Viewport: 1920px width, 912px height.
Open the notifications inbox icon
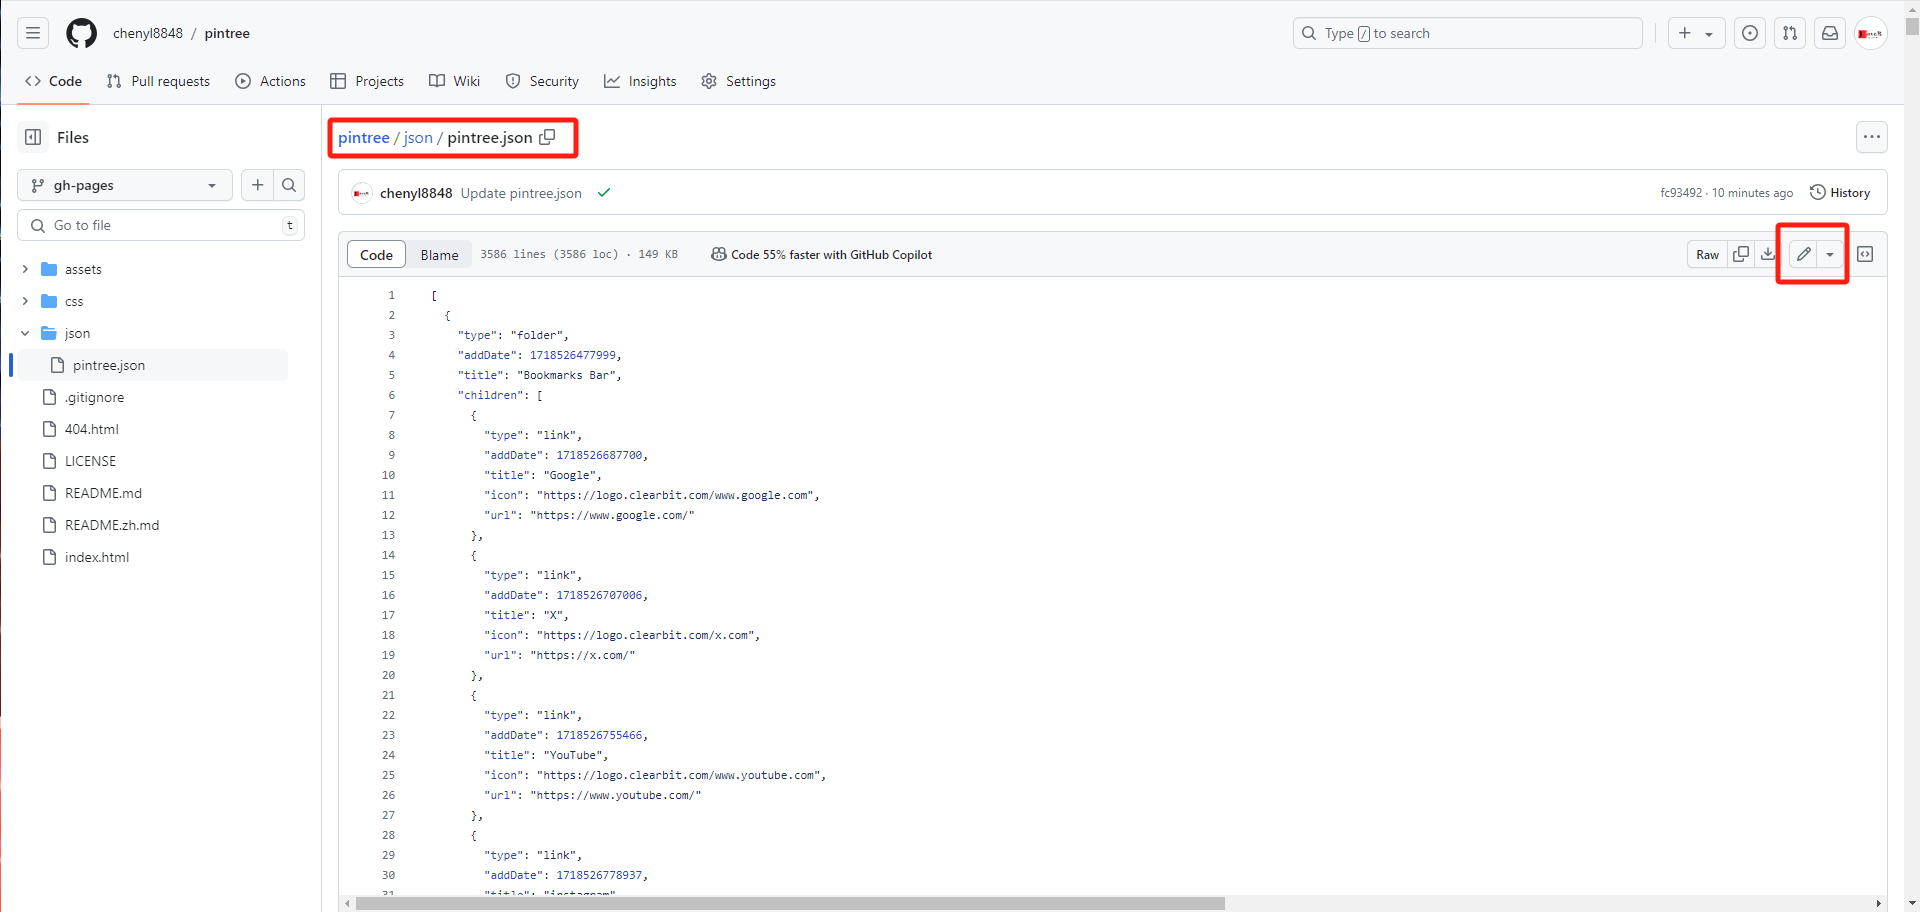tap(1829, 33)
